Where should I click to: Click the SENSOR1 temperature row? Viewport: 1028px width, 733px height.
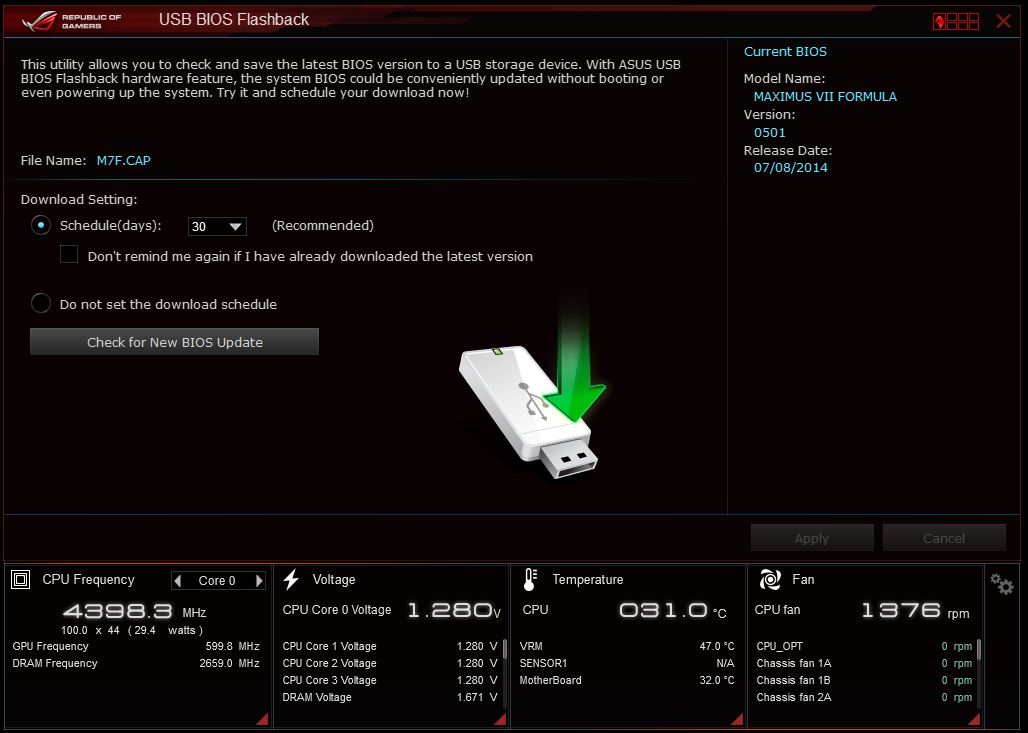(x=627, y=664)
